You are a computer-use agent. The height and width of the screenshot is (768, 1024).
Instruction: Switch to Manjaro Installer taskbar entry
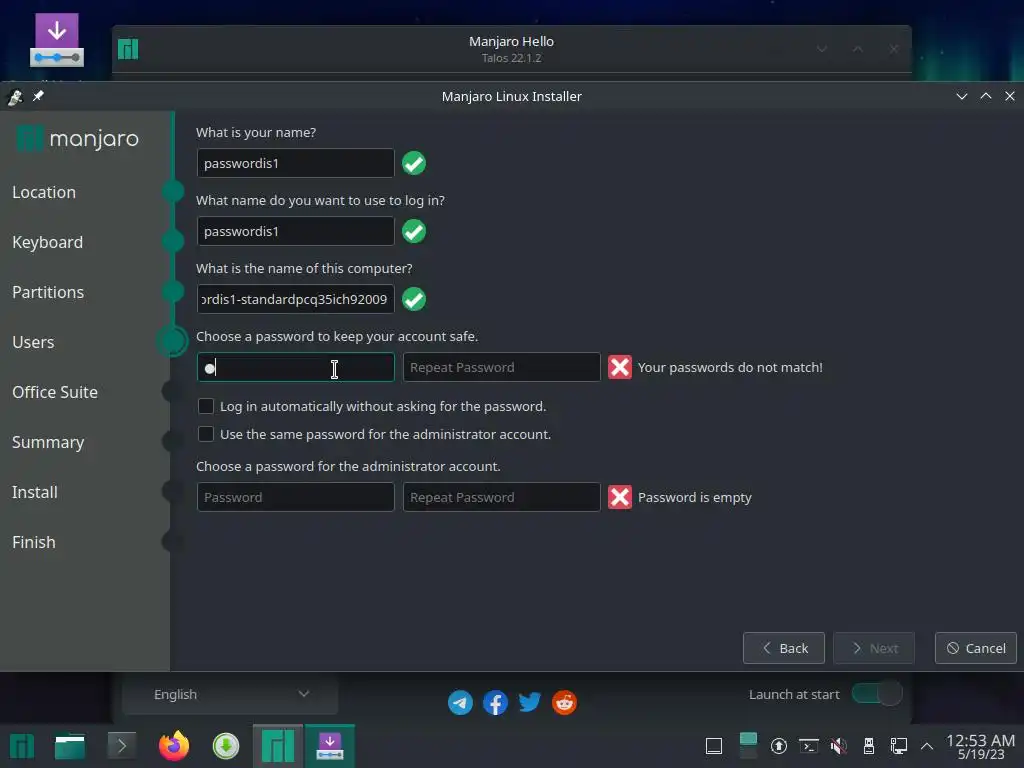330,746
